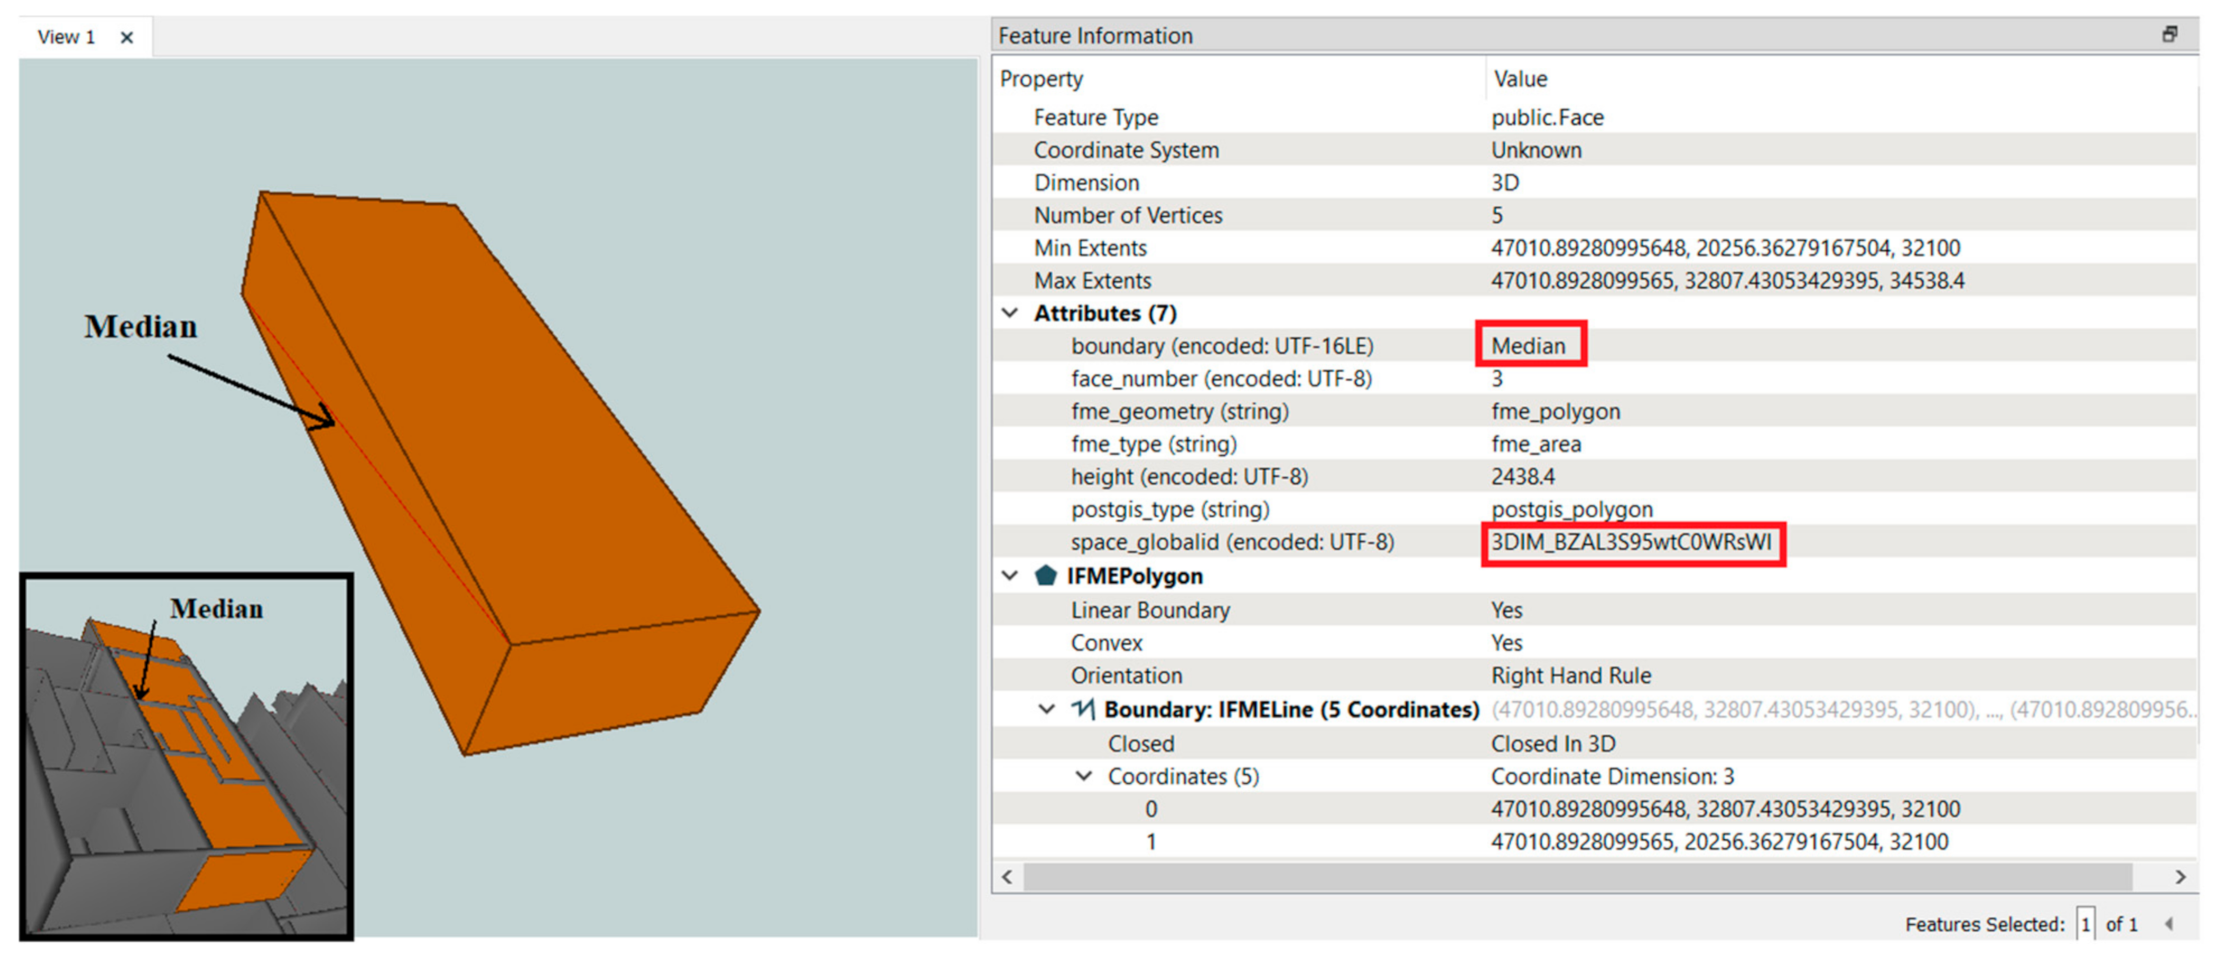Switch to the View 1 tab
The height and width of the screenshot is (961, 2216).
click(x=66, y=38)
